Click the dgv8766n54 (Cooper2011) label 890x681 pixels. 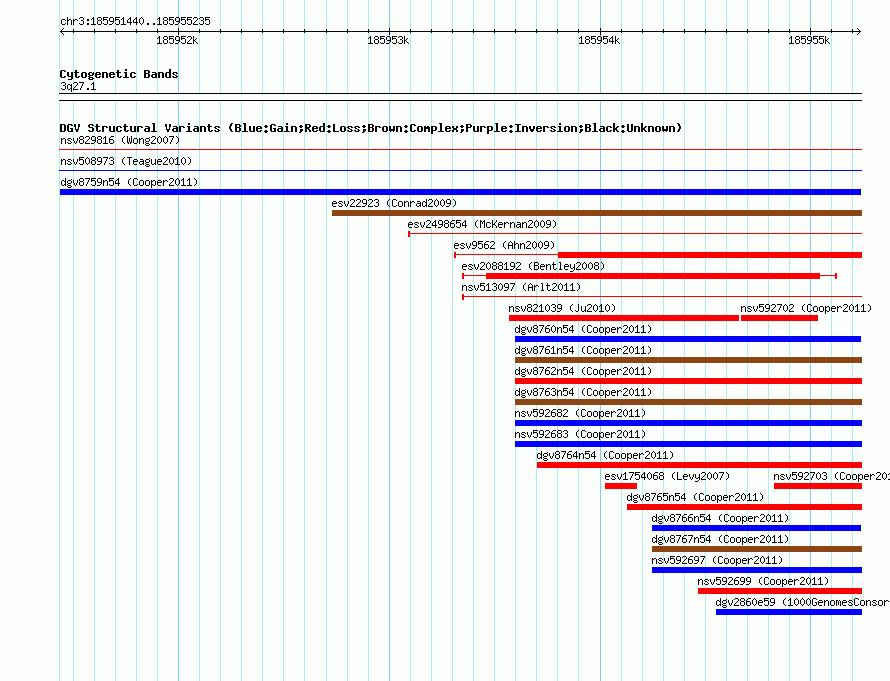coord(720,518)
